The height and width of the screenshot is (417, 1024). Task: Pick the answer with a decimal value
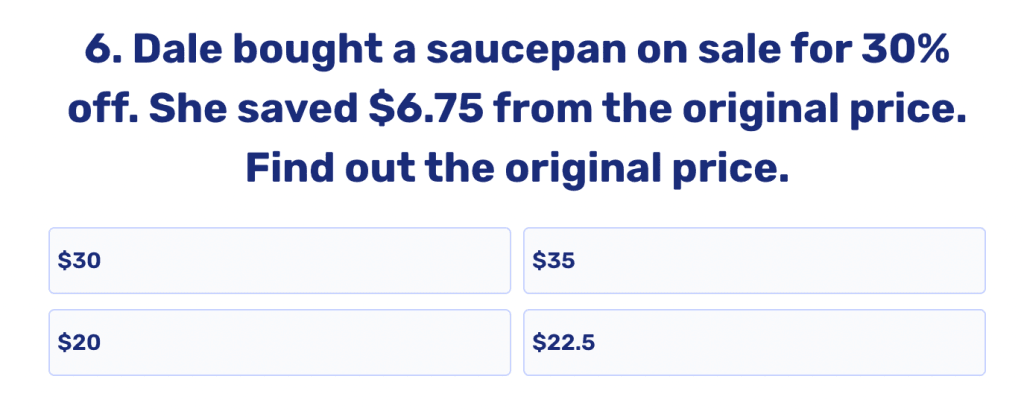[754, 343]
